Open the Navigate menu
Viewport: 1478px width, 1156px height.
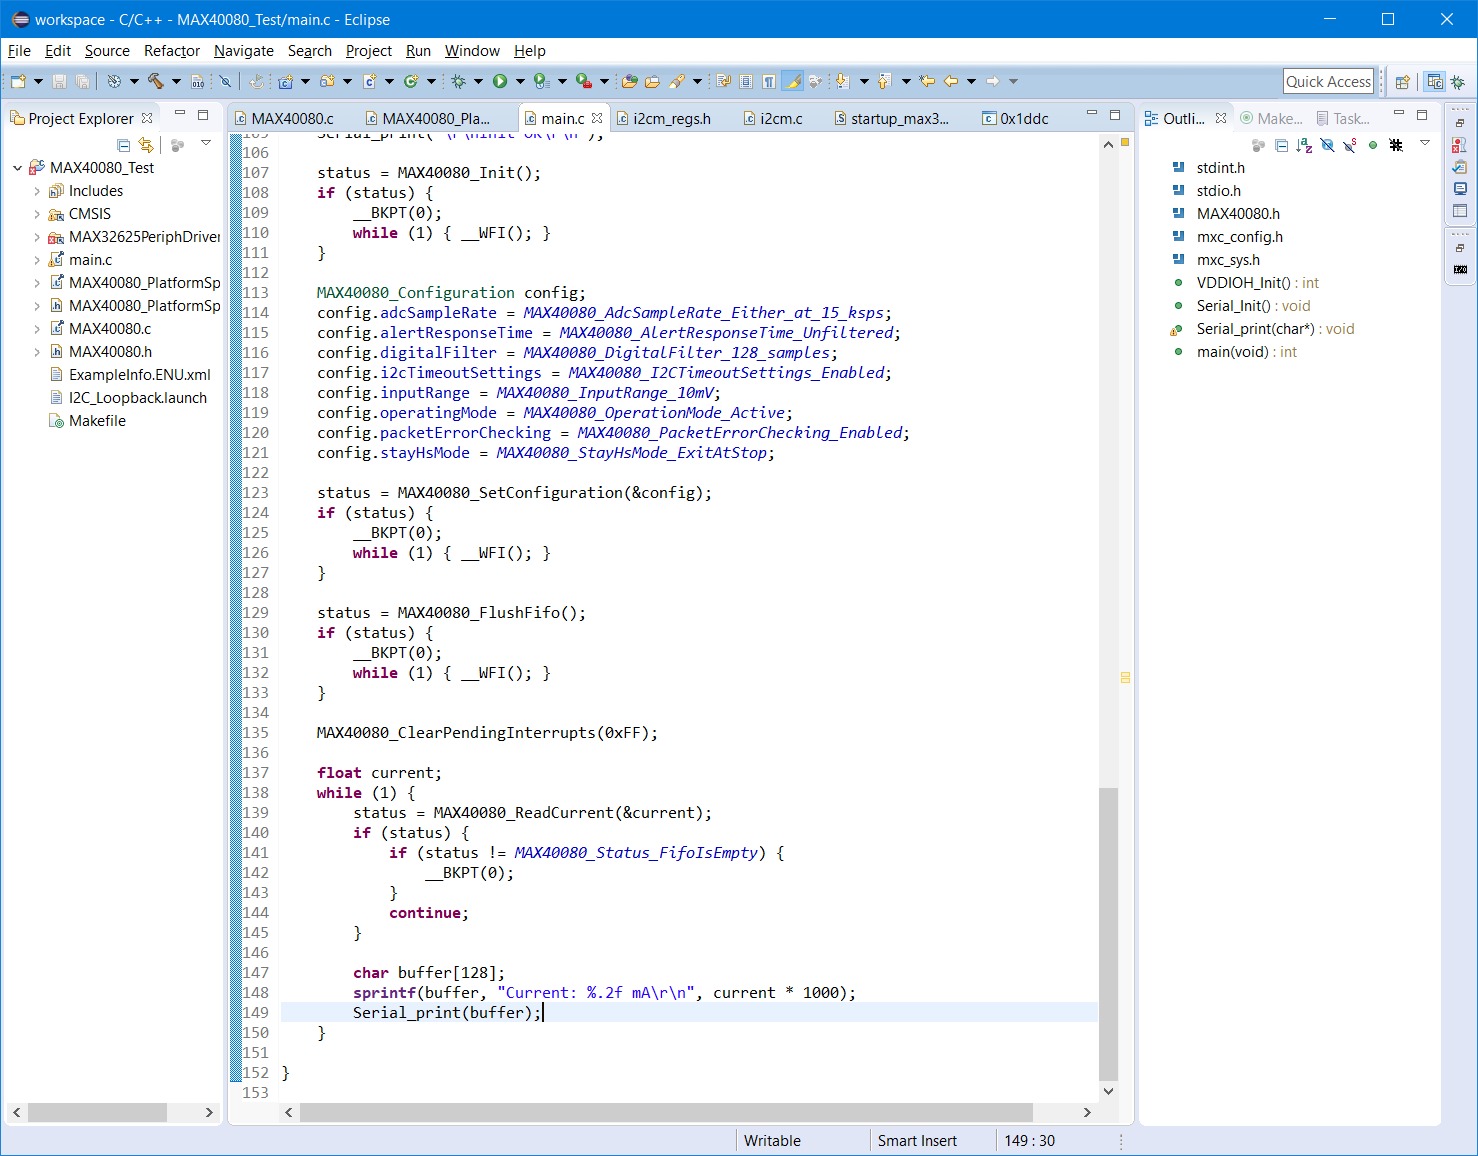click(x=244, y=51)
